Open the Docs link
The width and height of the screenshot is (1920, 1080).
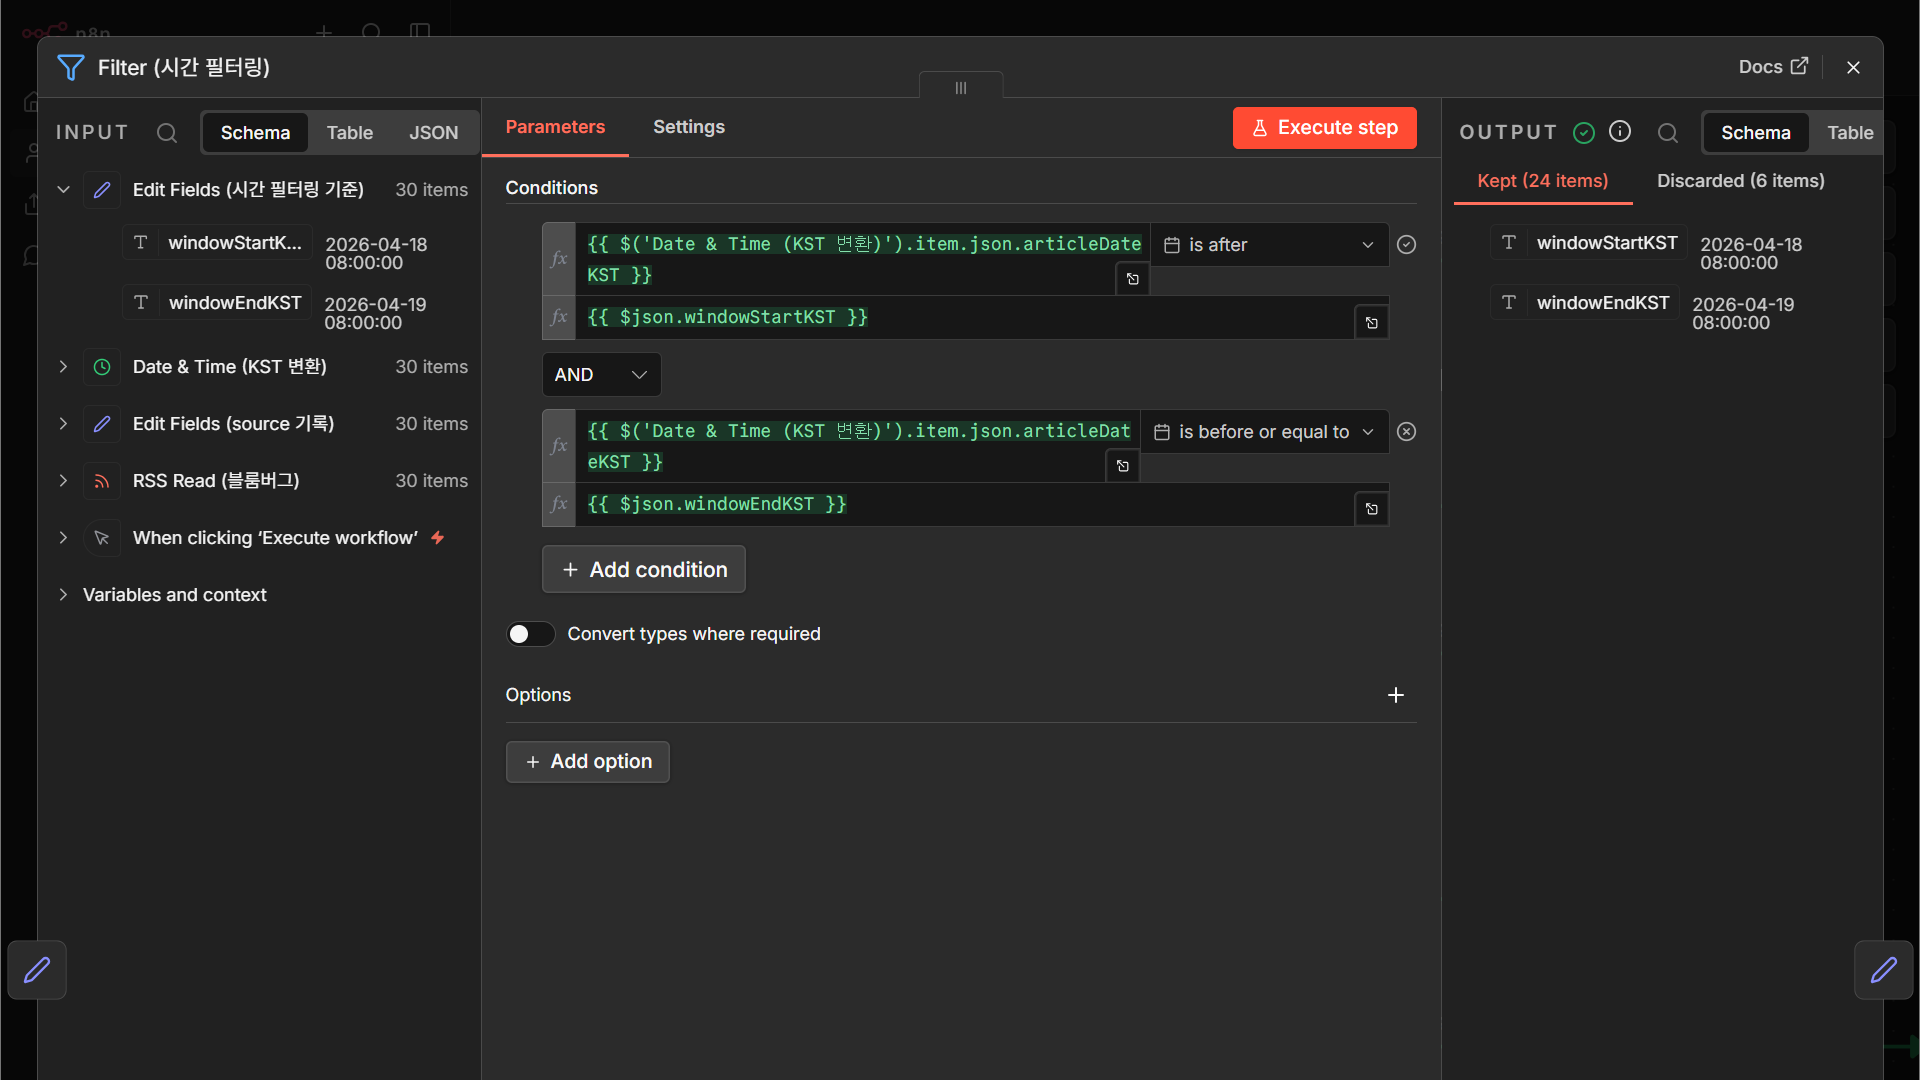click(1773, 67)
